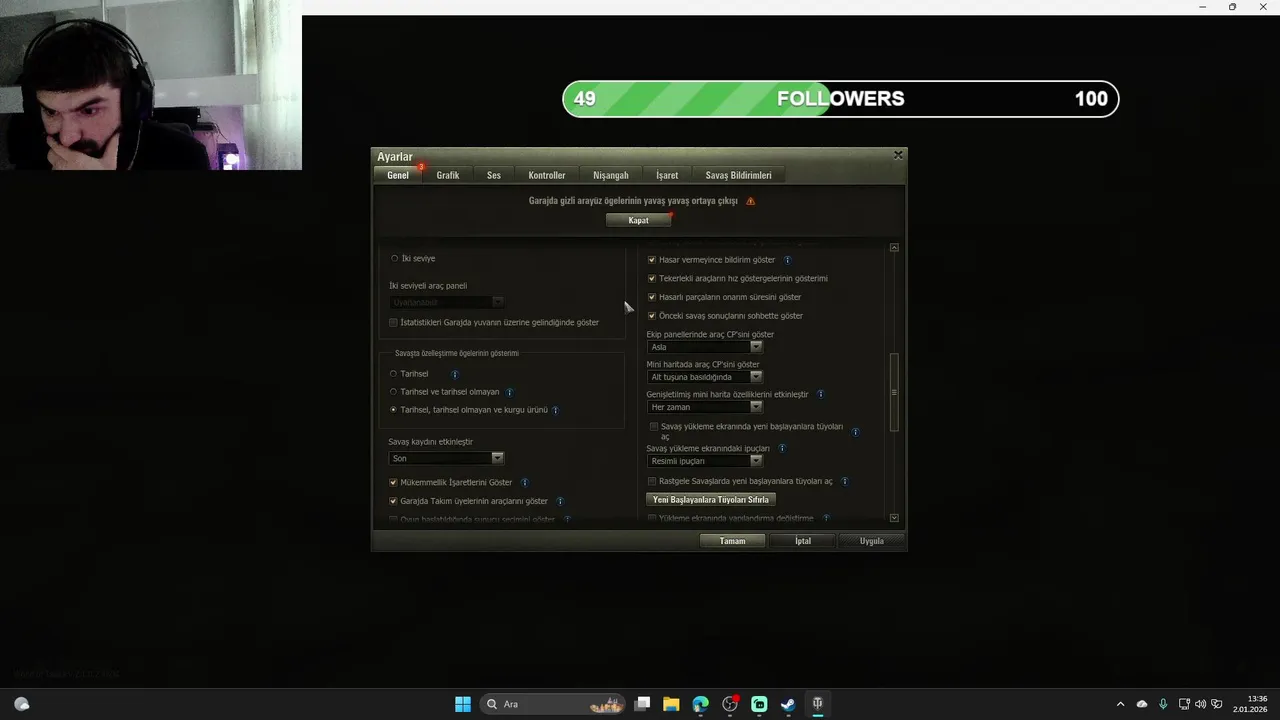Enable Rastgele Savaşlarda yeni başlayanlara tüyoları aç

coord(652,481)
